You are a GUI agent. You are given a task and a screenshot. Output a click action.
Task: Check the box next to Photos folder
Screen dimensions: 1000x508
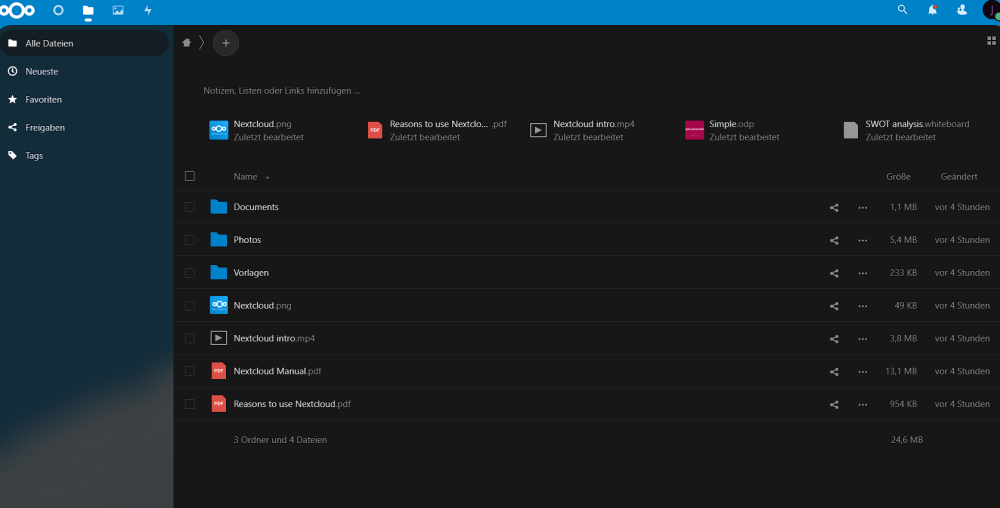pyautogui.click(x=189, y=240)
